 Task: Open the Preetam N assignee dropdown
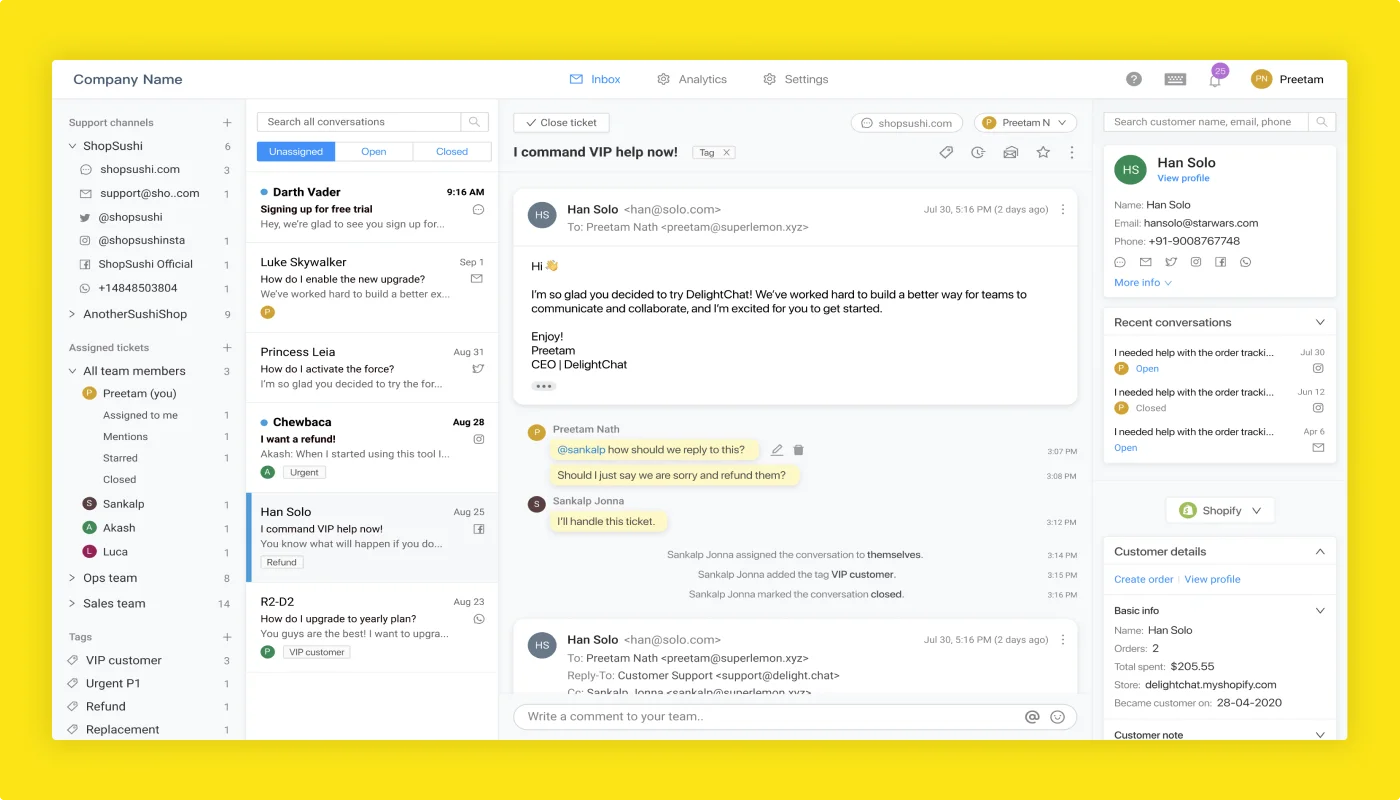[1024, 122]
